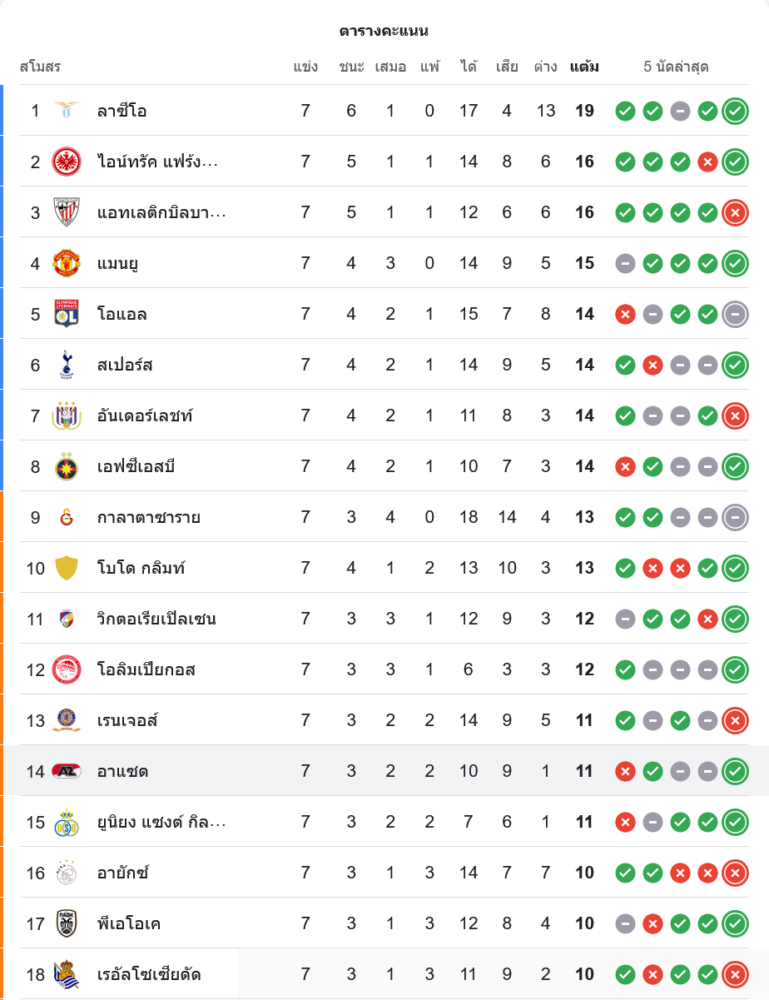Open the กาลาตาซาราย team link
The height and width of the screenshot is (1000, 769).
tap(149, 517)
